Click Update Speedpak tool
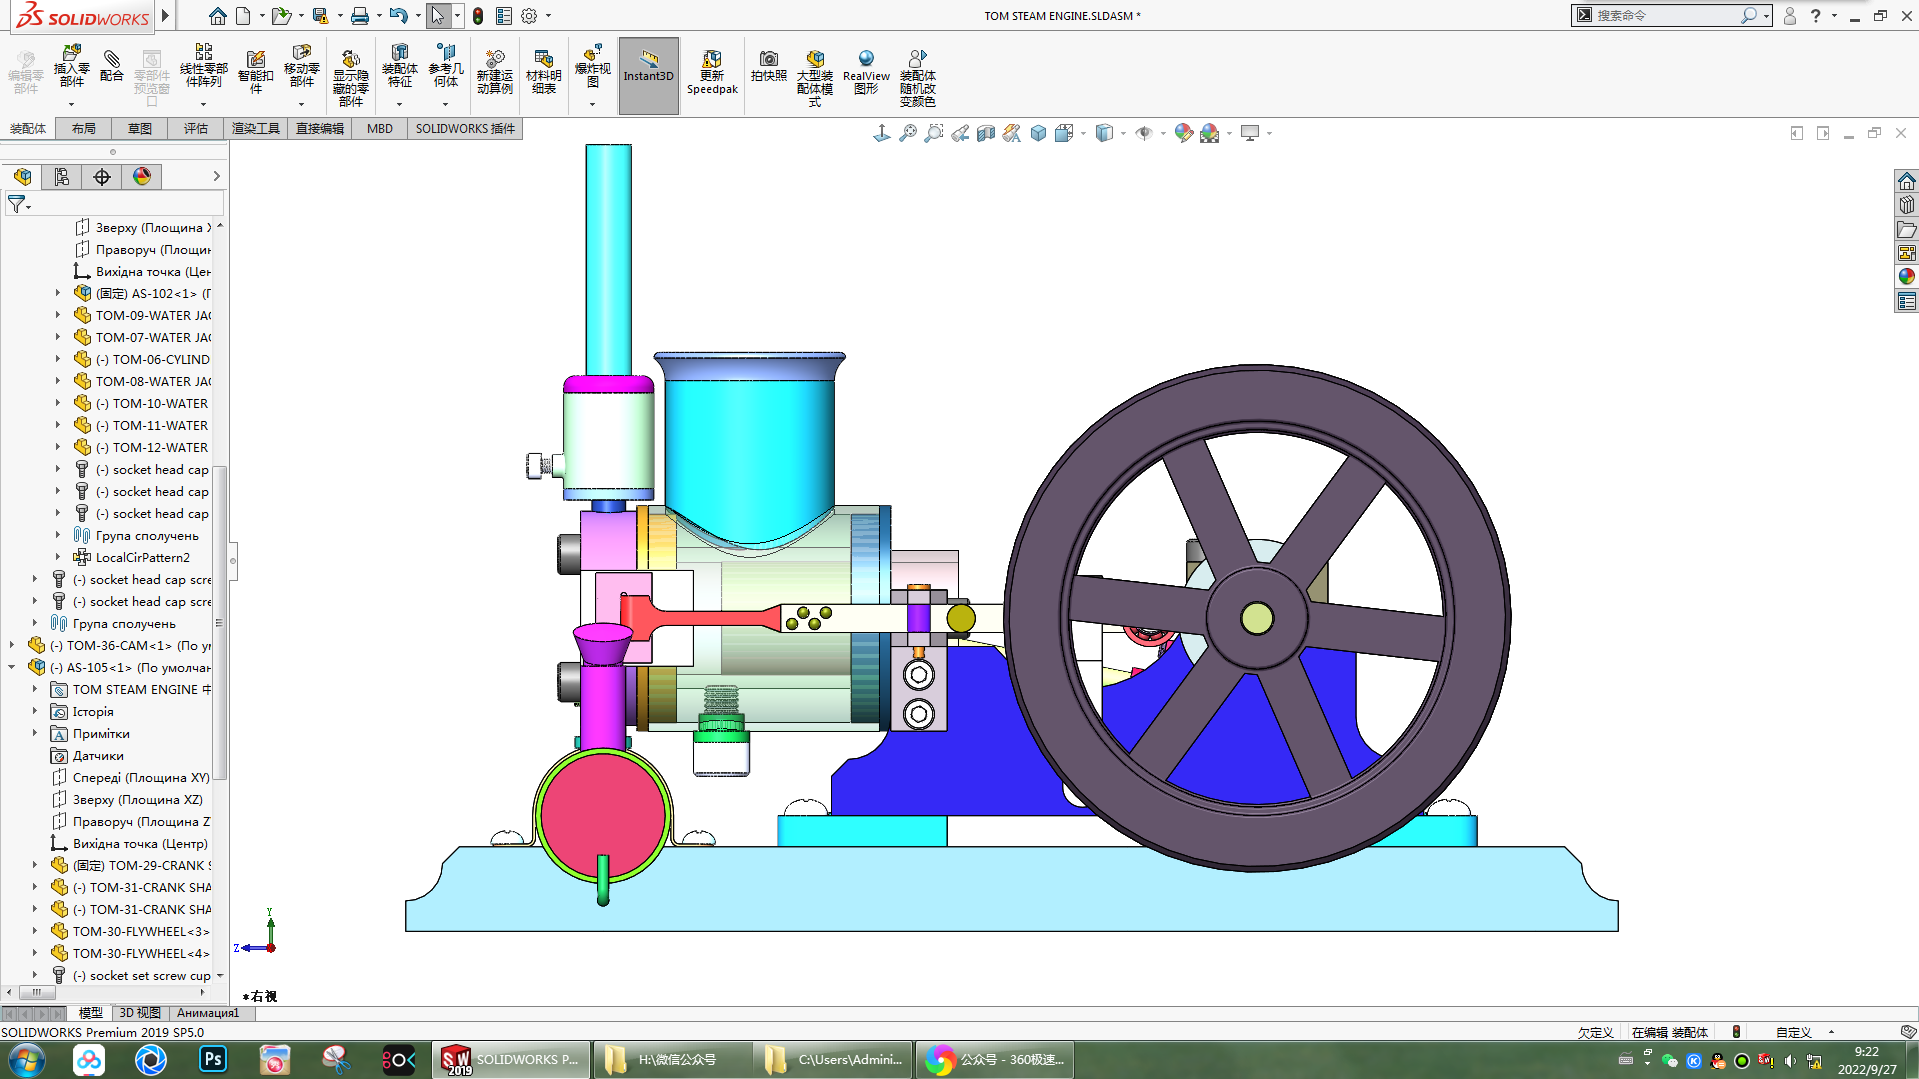Viewport: 1919px width, 1079px height. click(x=712, y=73)
